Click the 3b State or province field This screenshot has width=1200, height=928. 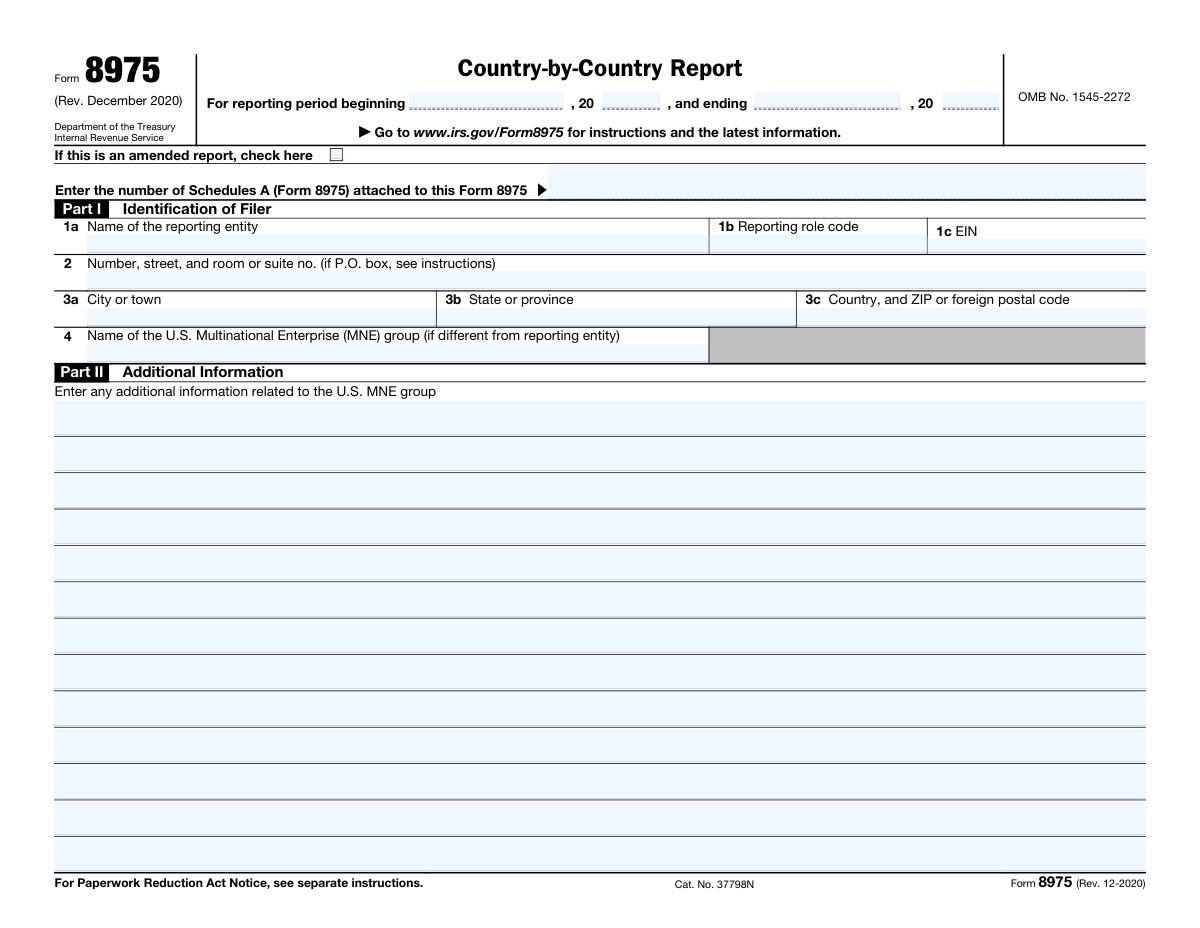pos(616,318)
